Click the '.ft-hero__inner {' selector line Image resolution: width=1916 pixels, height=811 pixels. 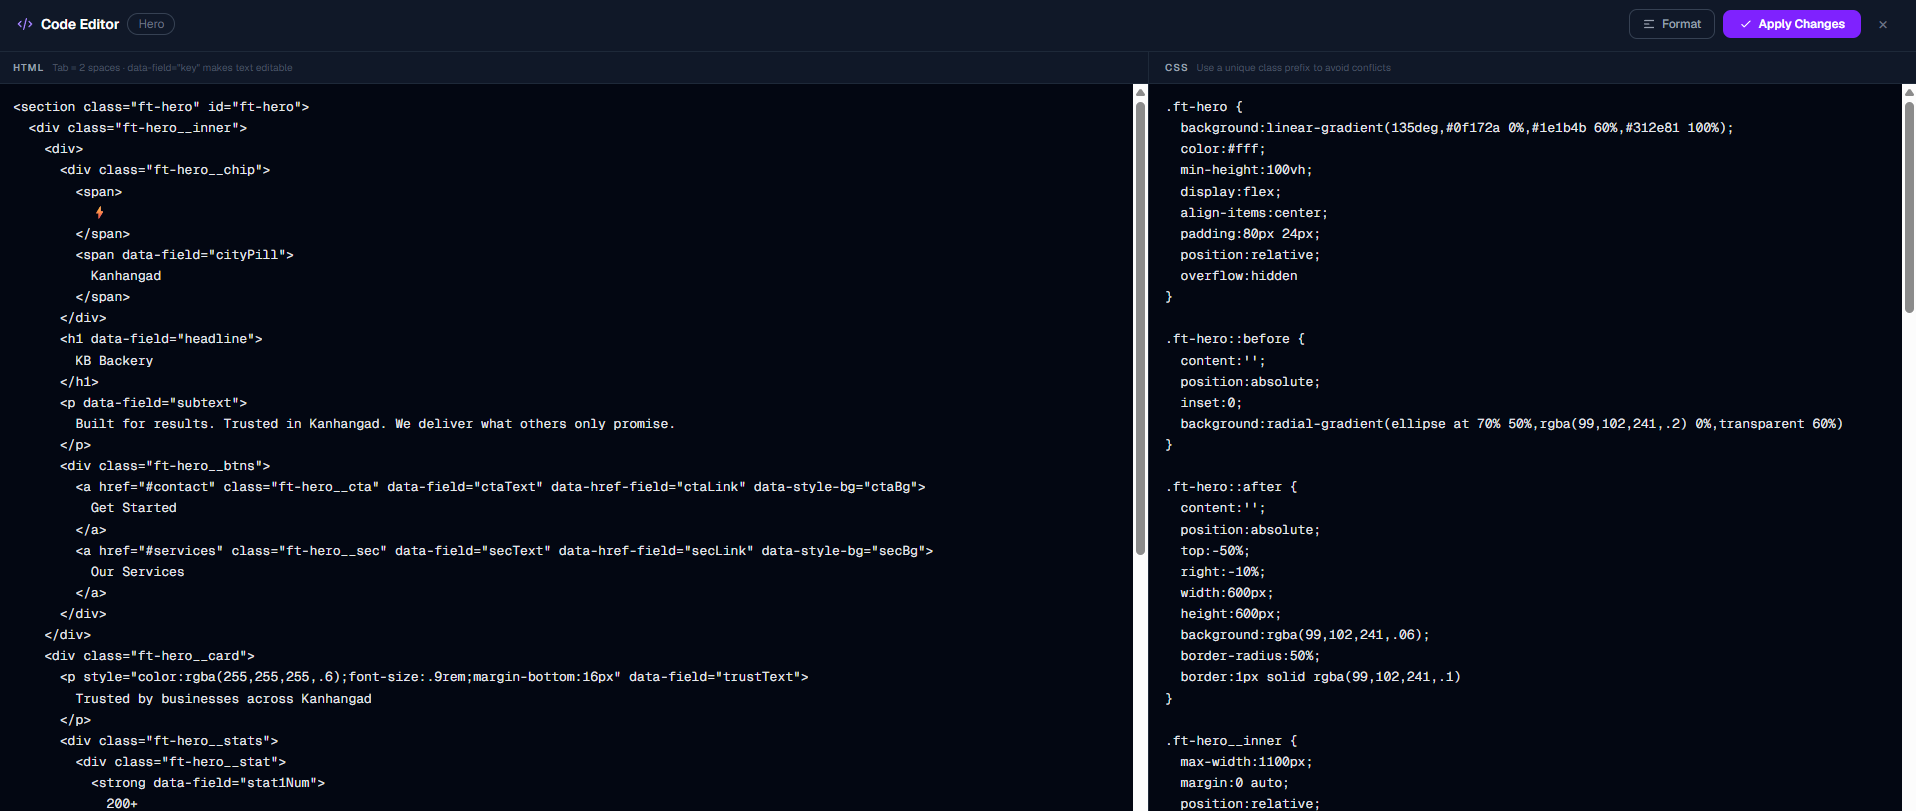click(x=1231, y=741)
